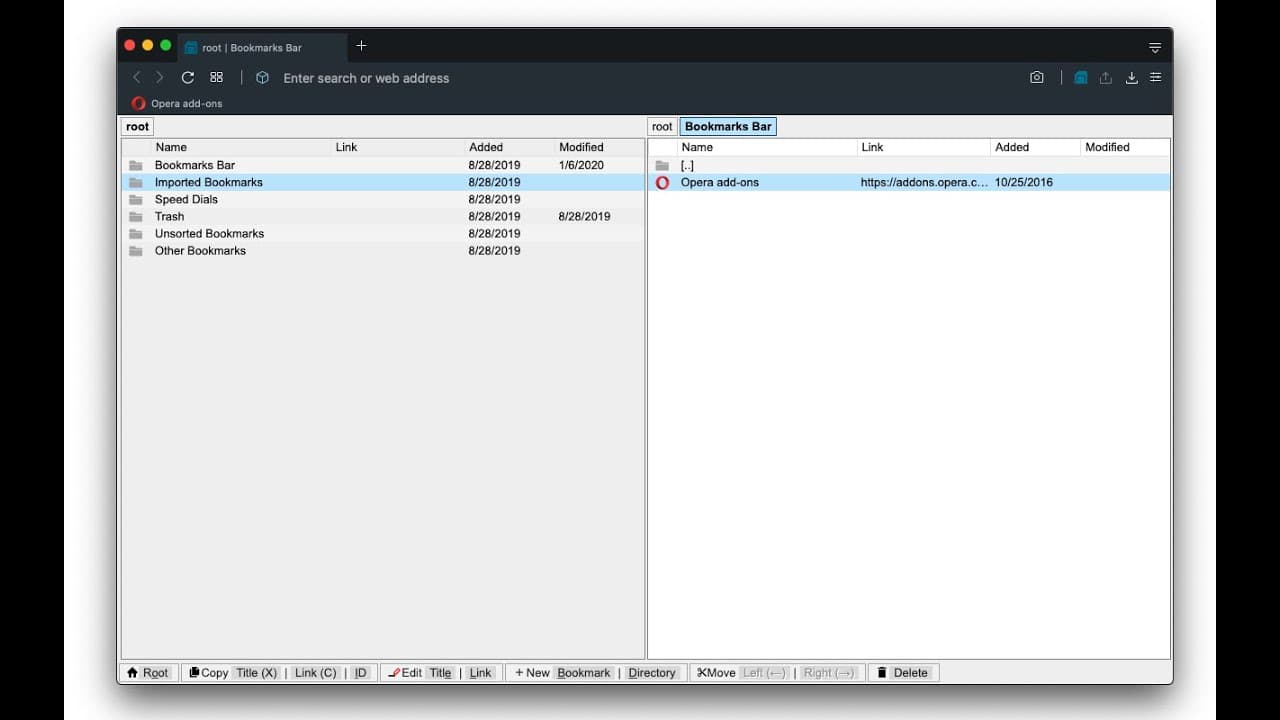Click the Opera icon beside Opera add-ons row
This screenshot has height=720, width=1280.
click(662, 182)
